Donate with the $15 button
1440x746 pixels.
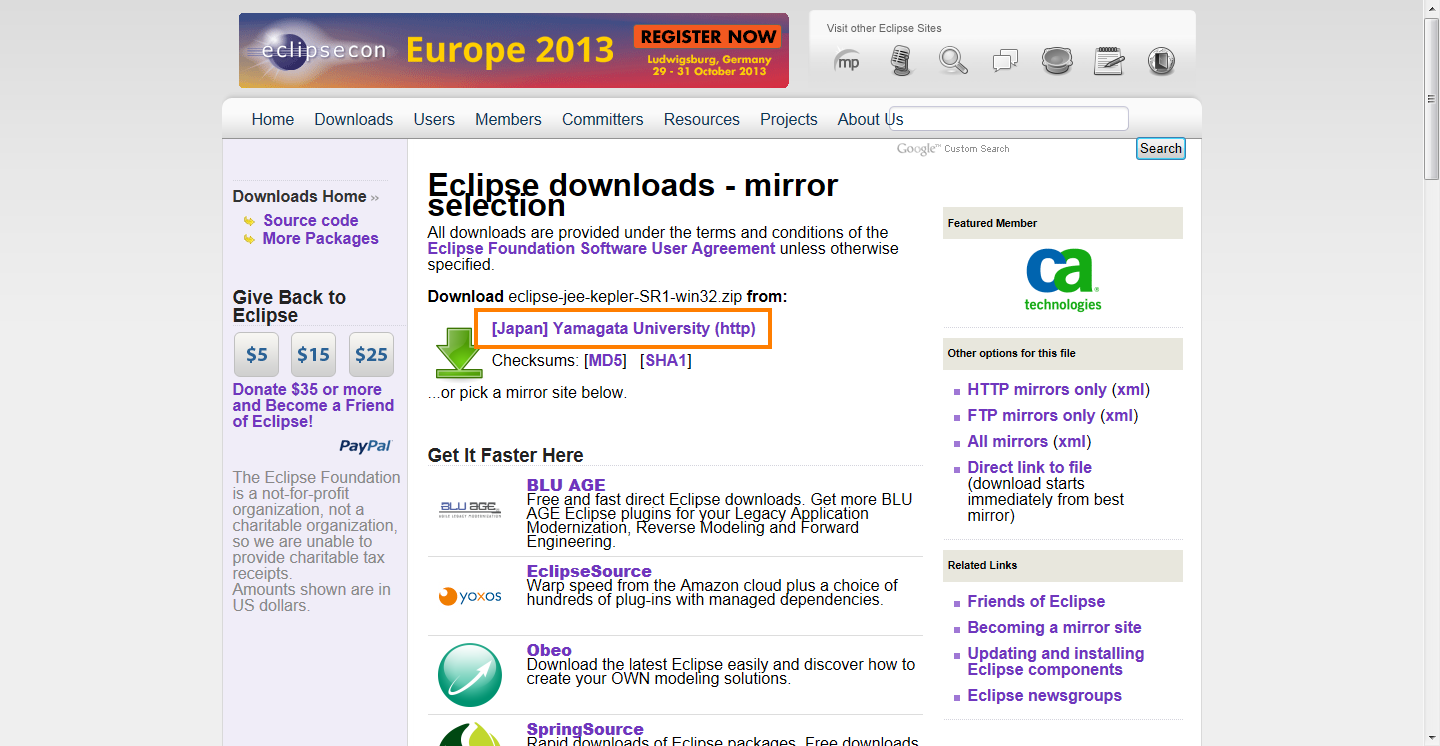[x=314, y=354]
